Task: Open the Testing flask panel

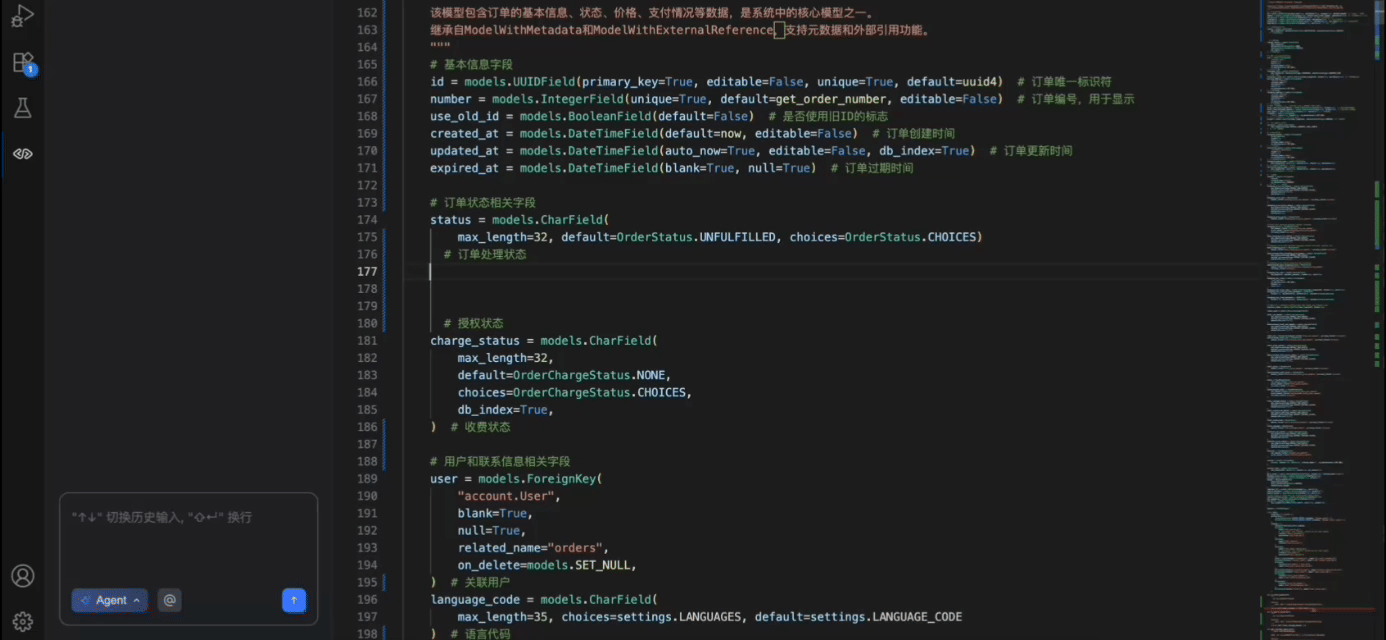Action: 23,108
